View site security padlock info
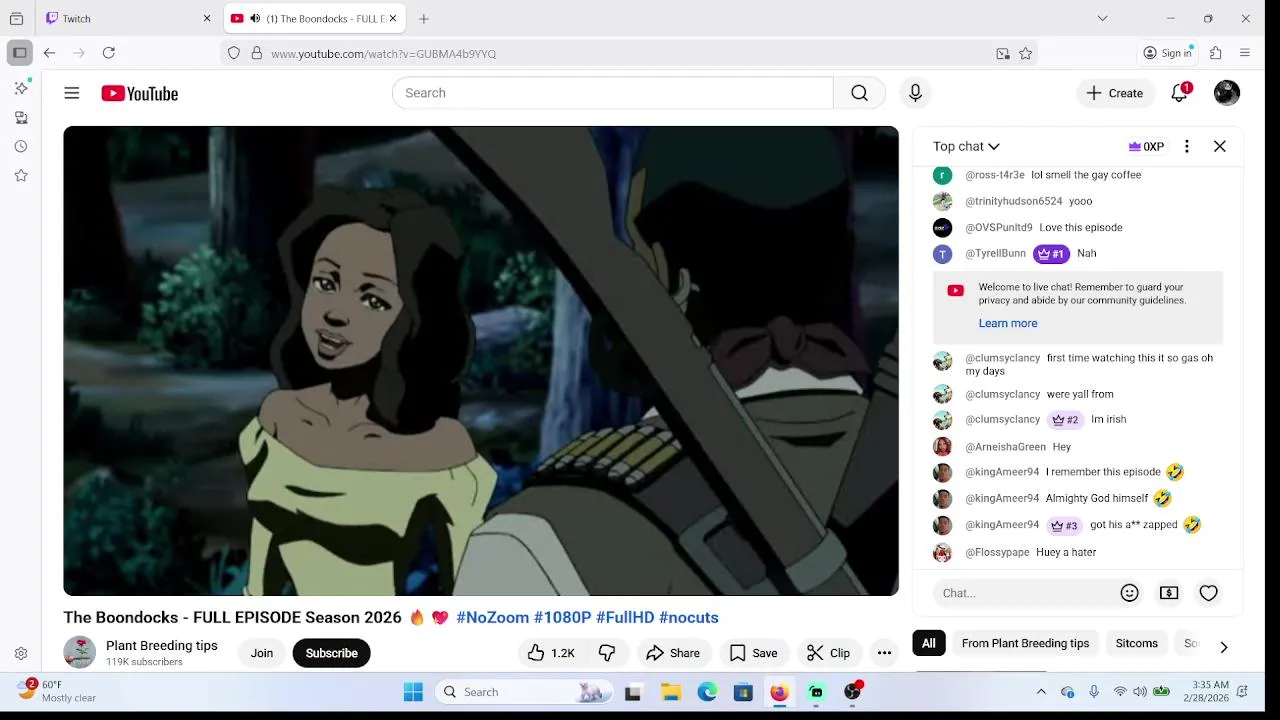Screen dimensions: 1280x720 point(257,53)
